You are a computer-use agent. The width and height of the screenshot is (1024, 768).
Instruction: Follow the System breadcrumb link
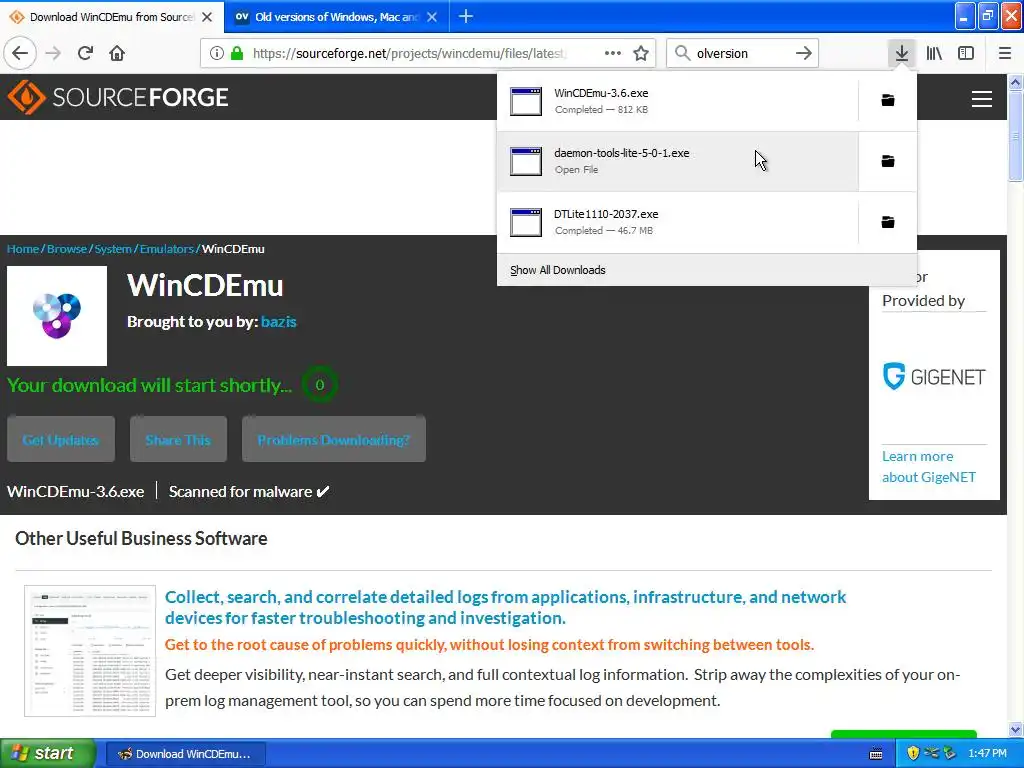tap(113, 249)
